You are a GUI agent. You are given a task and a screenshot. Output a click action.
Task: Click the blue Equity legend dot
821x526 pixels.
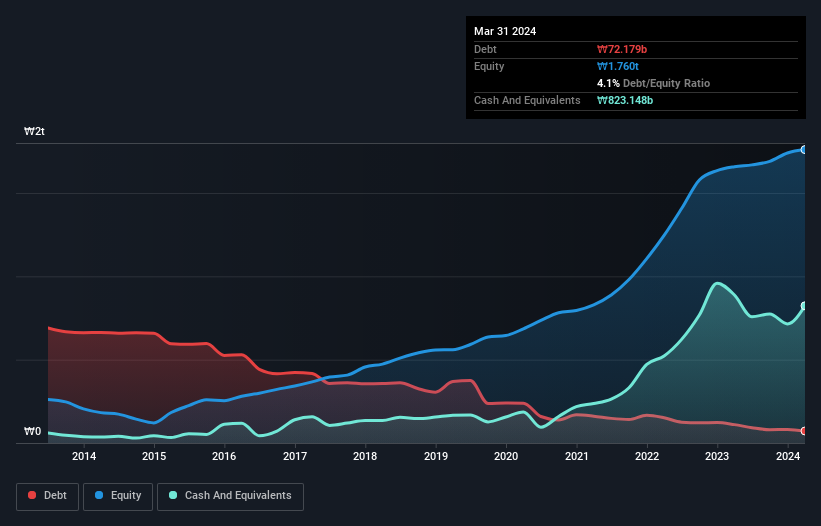click(x=99, y=495)
